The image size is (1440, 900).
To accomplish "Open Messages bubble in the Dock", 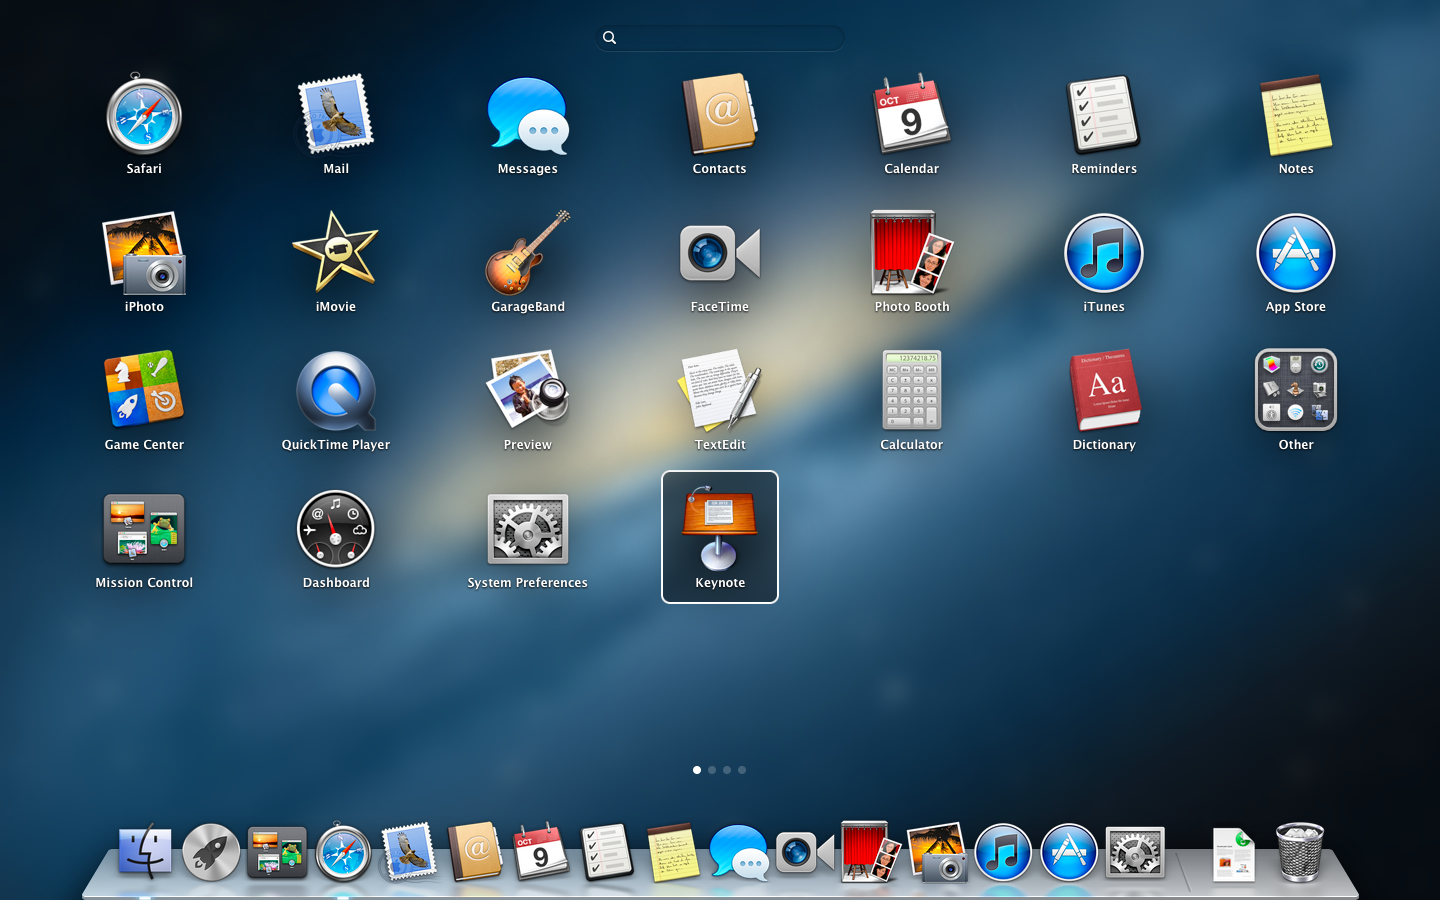I will (739, 853).
